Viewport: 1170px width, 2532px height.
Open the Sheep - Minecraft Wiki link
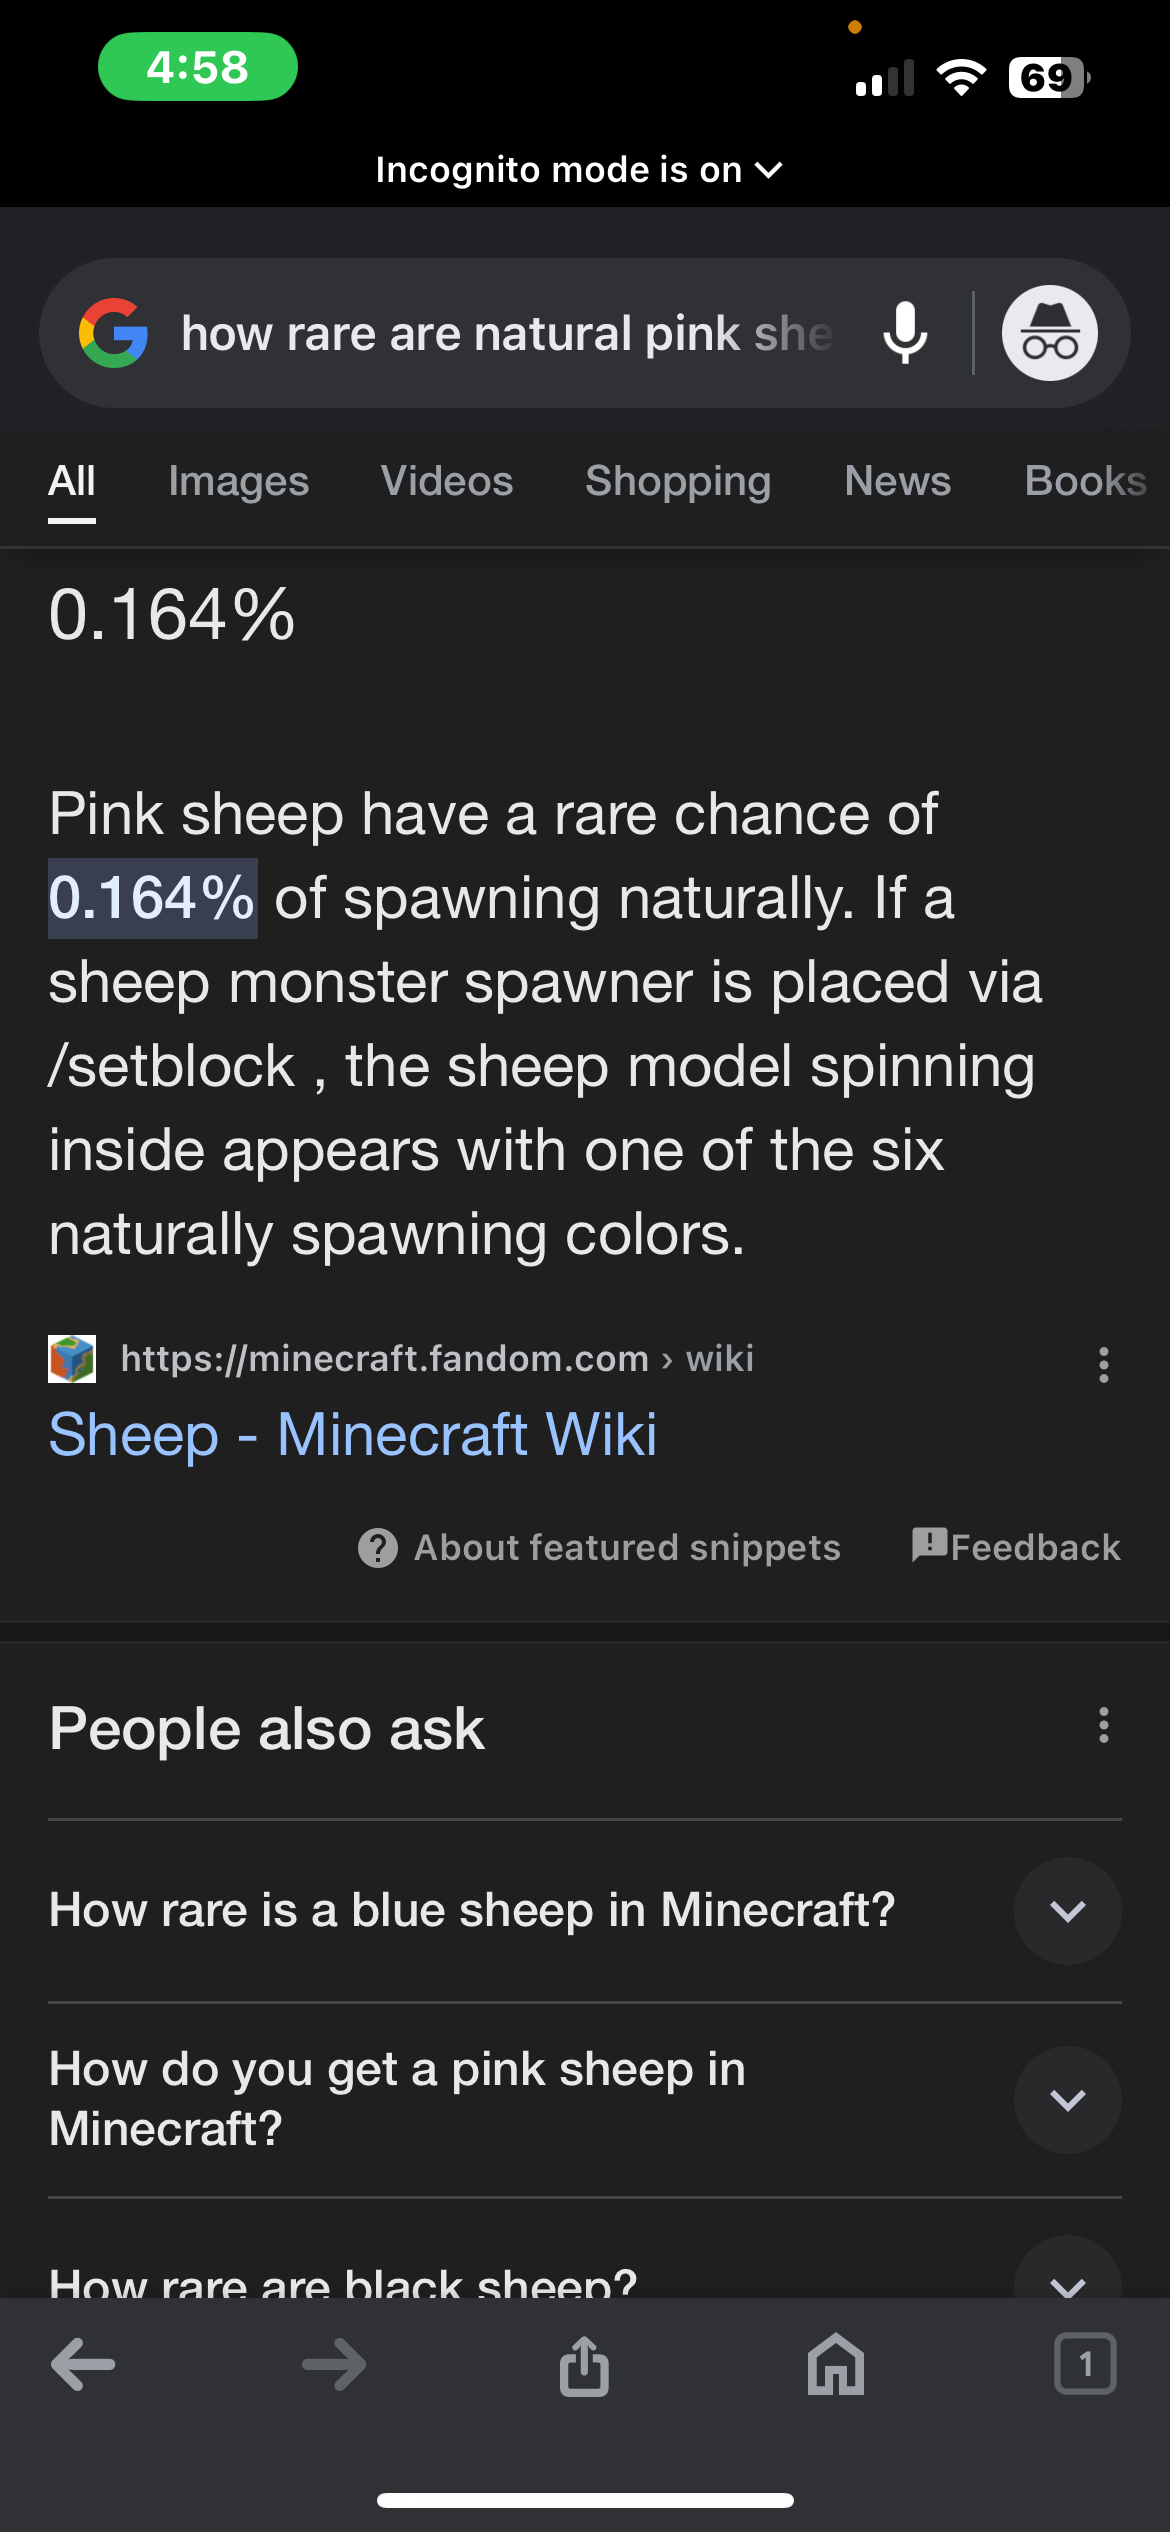click(353, 1434)
